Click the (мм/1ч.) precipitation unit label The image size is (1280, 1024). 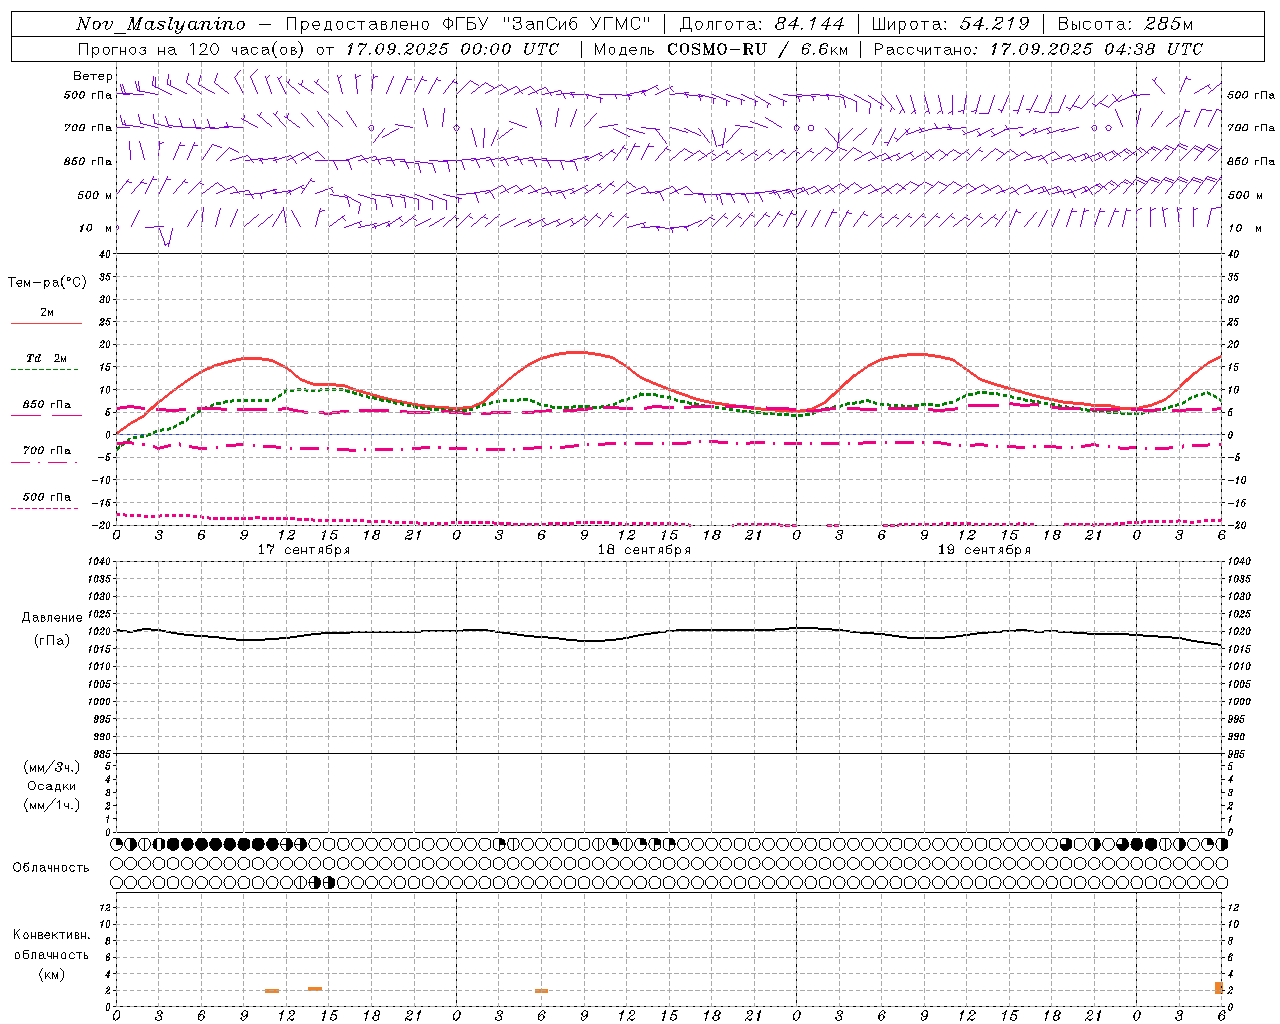click(x=52, y=805)
